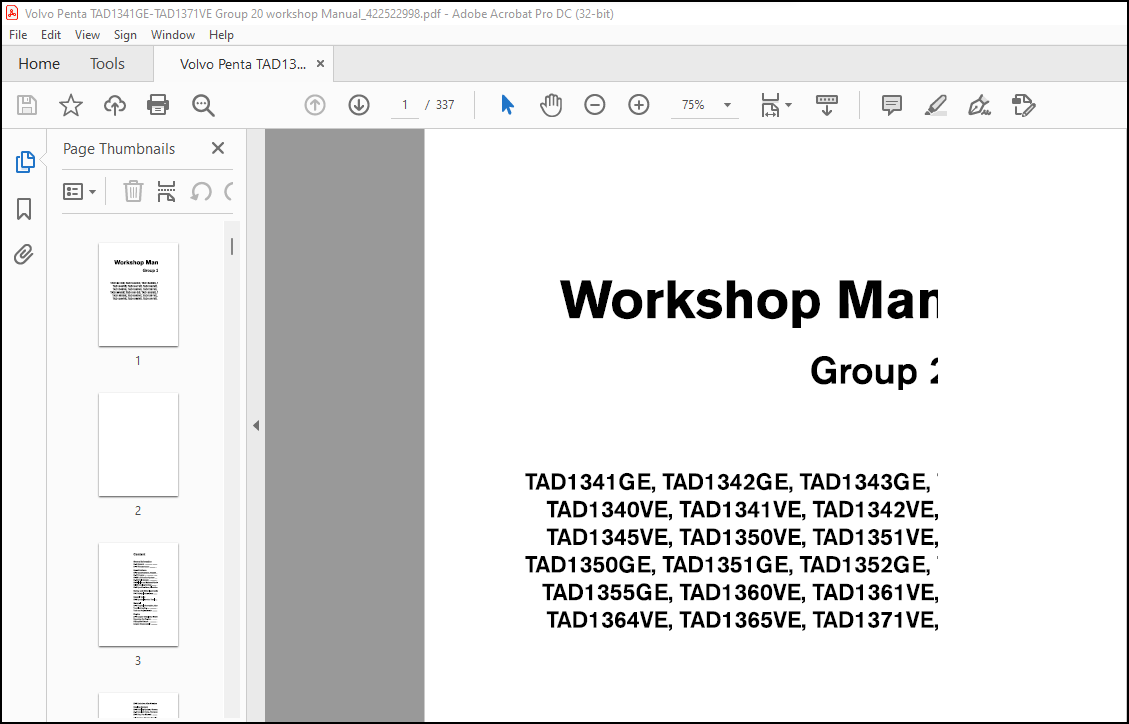Click the 'TAD1364VE' model text
The width and height of the screenshot is (1129, 724).
pyautogui.click(x=608, y=620)
